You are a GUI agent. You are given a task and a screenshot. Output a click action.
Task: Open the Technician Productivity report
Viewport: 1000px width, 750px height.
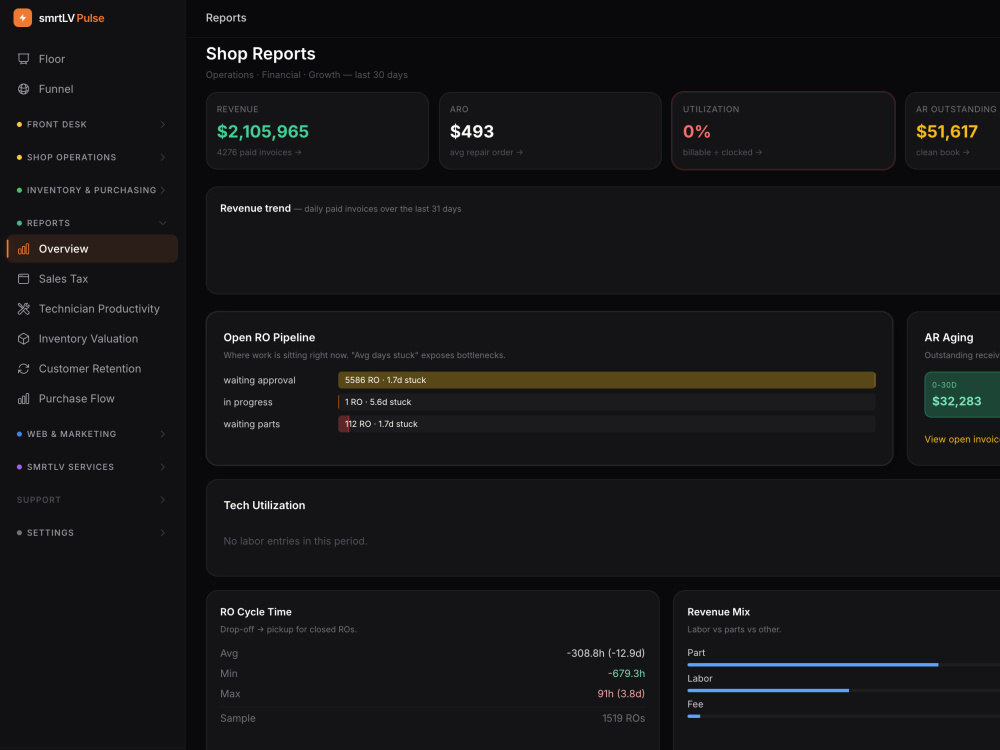pyautogui.click(x=92, y=309)
